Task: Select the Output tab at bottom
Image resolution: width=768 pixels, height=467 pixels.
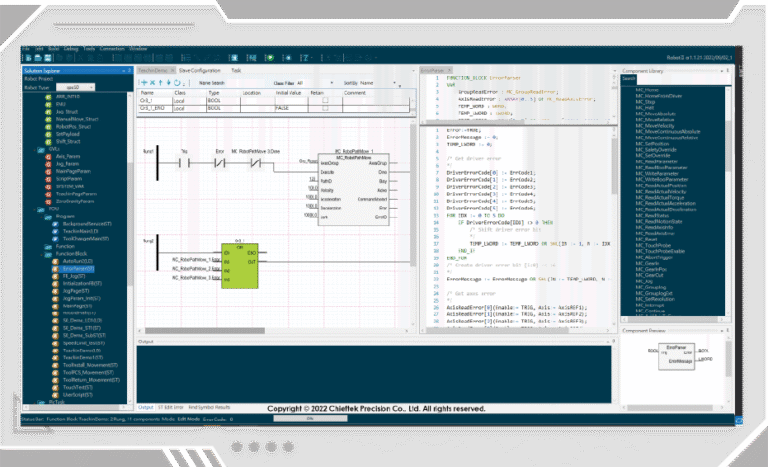Action: (145, 407)
